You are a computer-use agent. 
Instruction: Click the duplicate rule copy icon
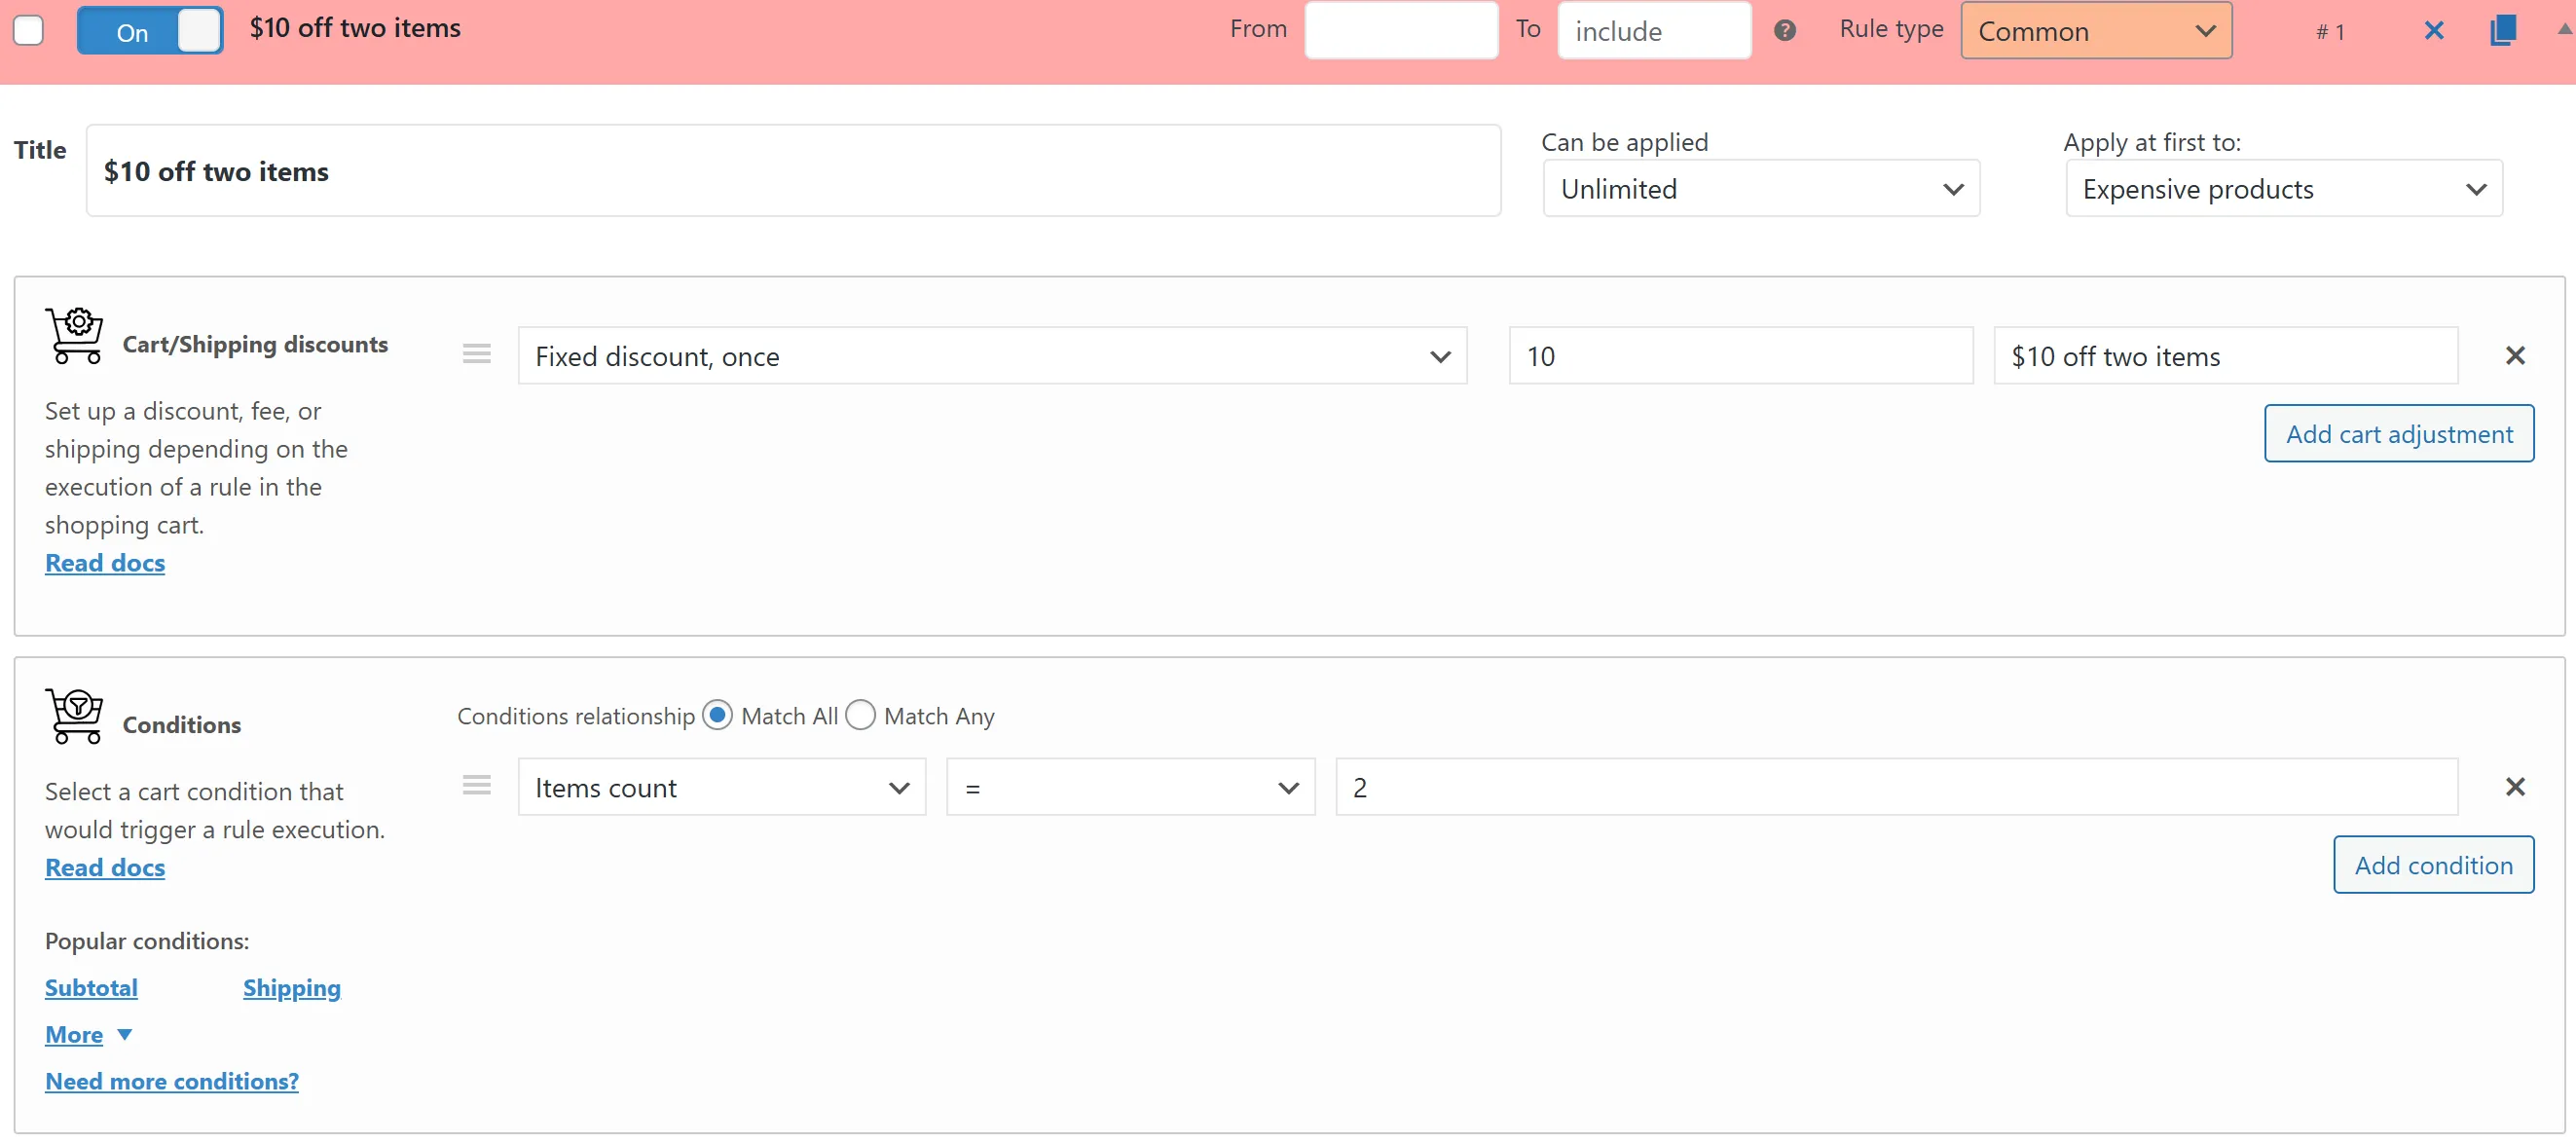point(2502,31)
